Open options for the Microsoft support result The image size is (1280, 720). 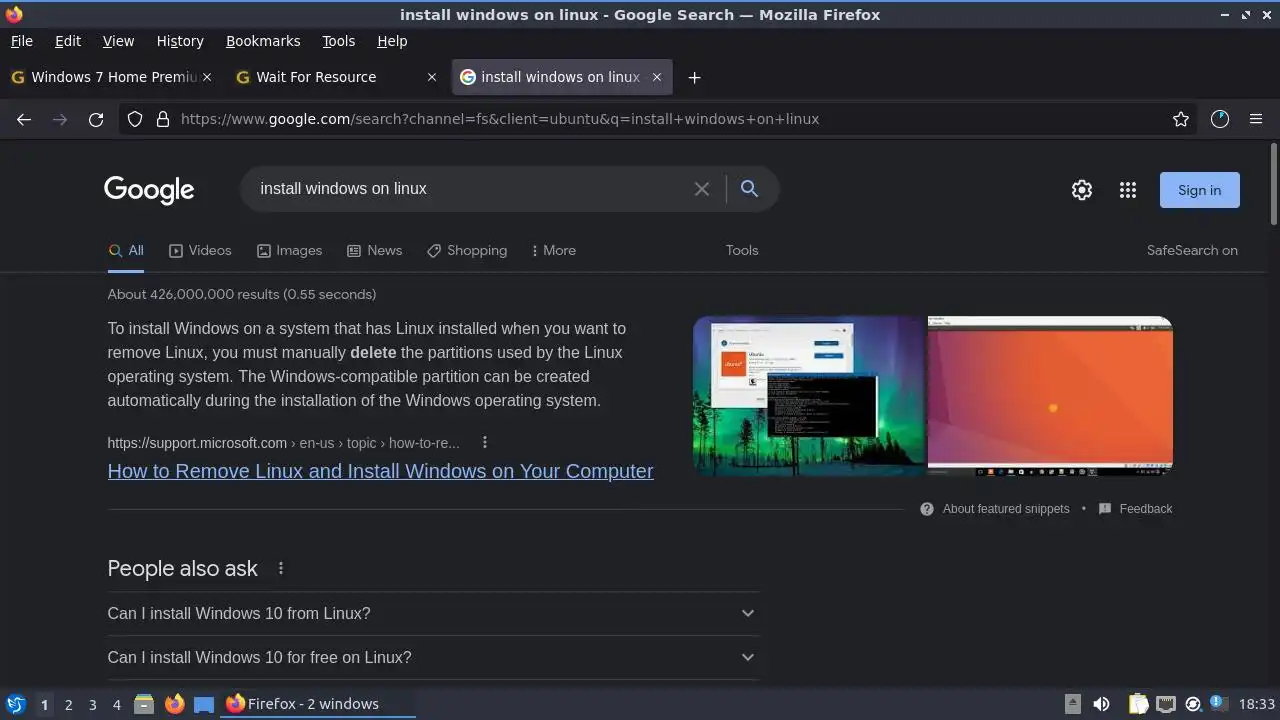pos(485,442)
